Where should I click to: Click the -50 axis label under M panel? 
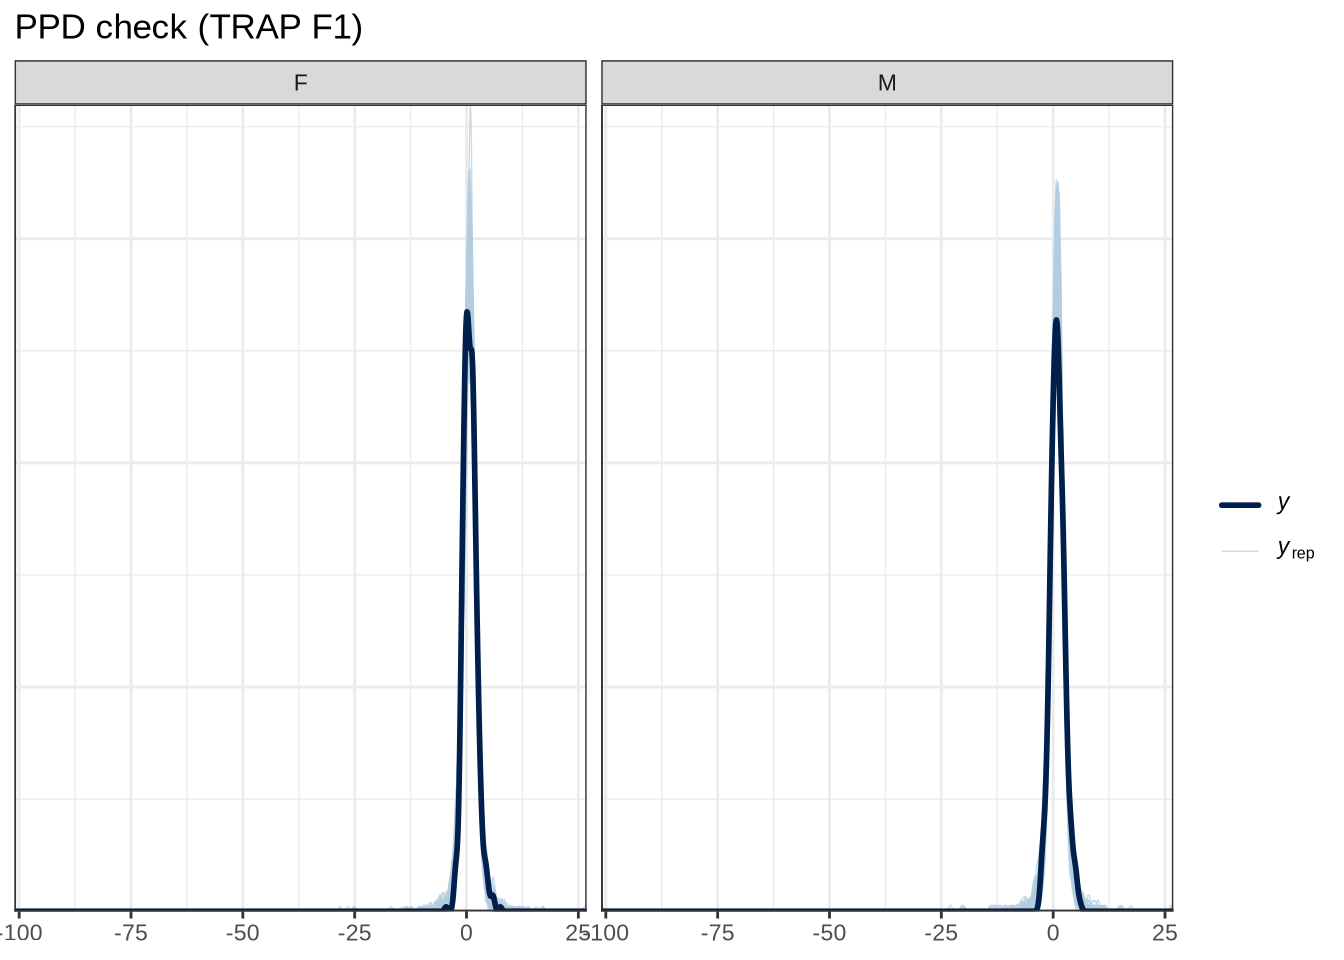pyautogui.click(x=829, y=934)
